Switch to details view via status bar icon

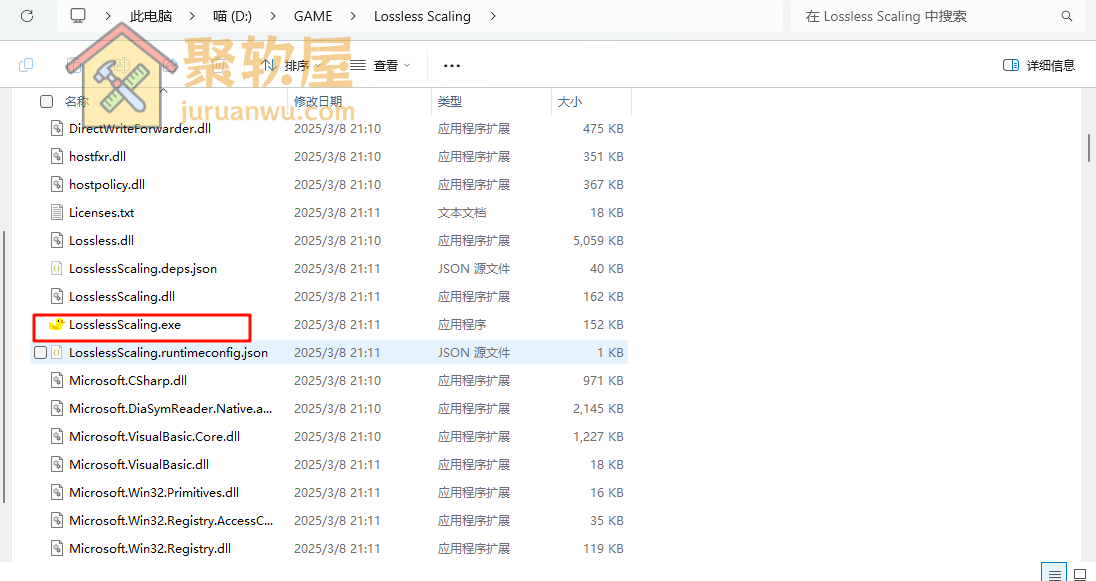1053,573
